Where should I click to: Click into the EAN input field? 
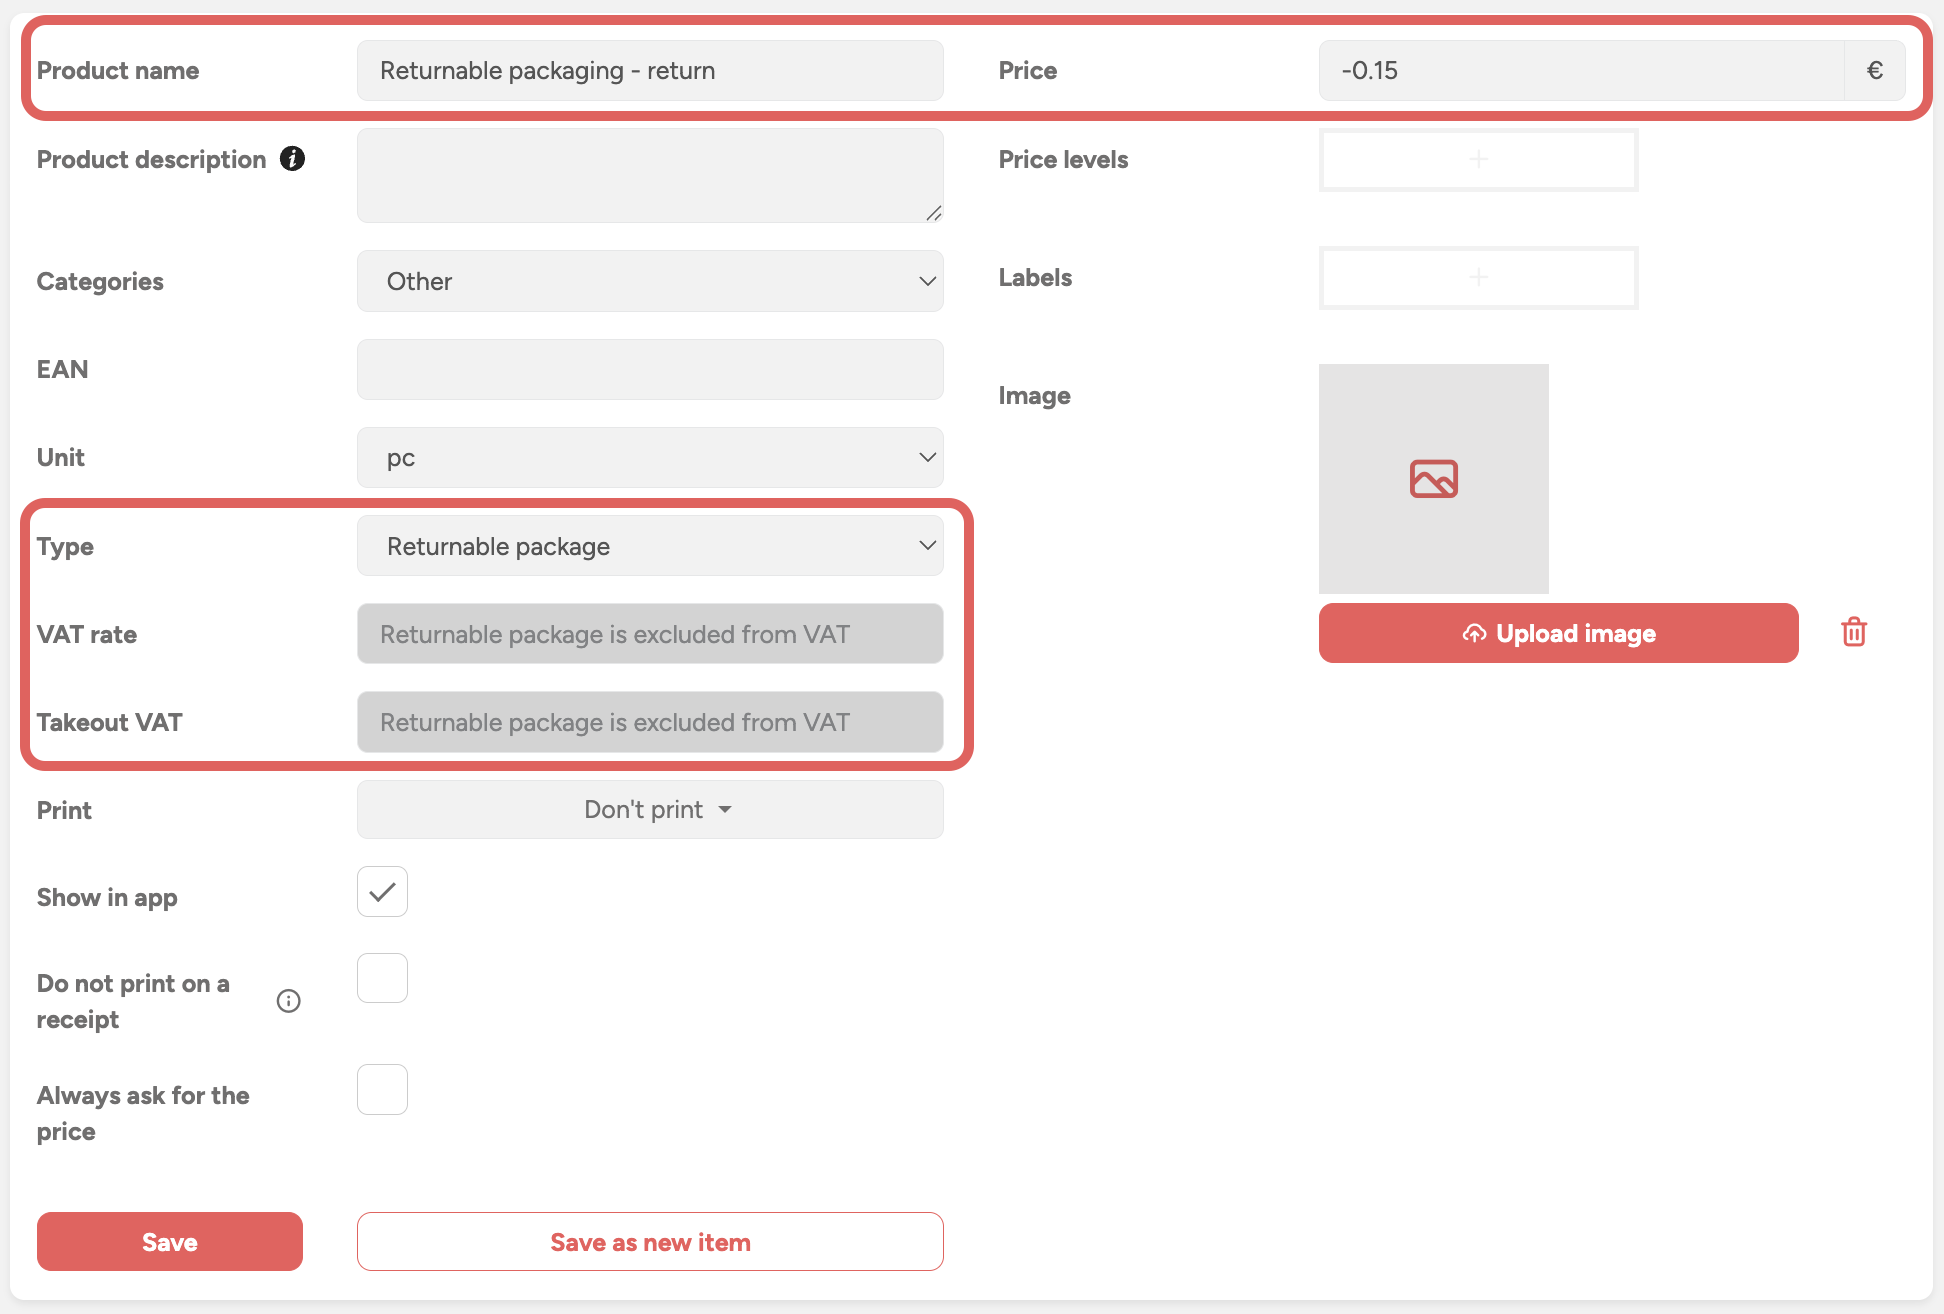coord(650,370)
